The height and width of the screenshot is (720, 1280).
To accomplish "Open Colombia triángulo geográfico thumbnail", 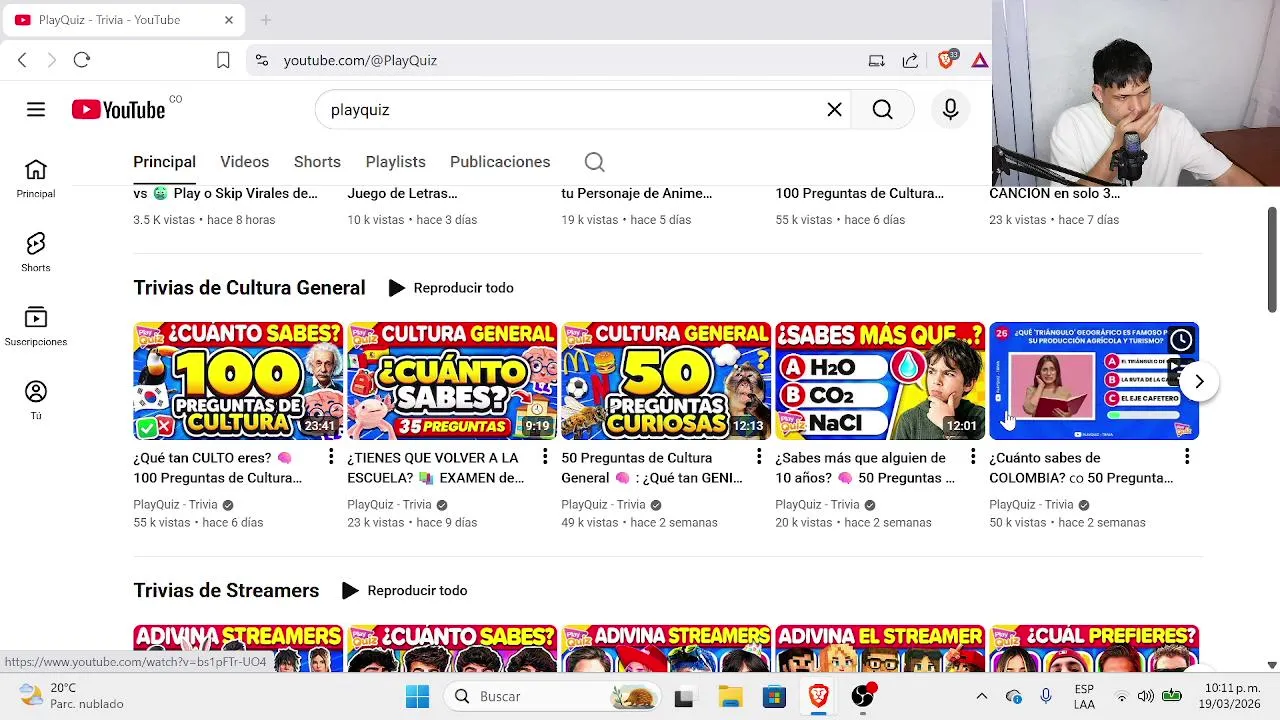I will pyautogui.click(x=1094, y=381).
